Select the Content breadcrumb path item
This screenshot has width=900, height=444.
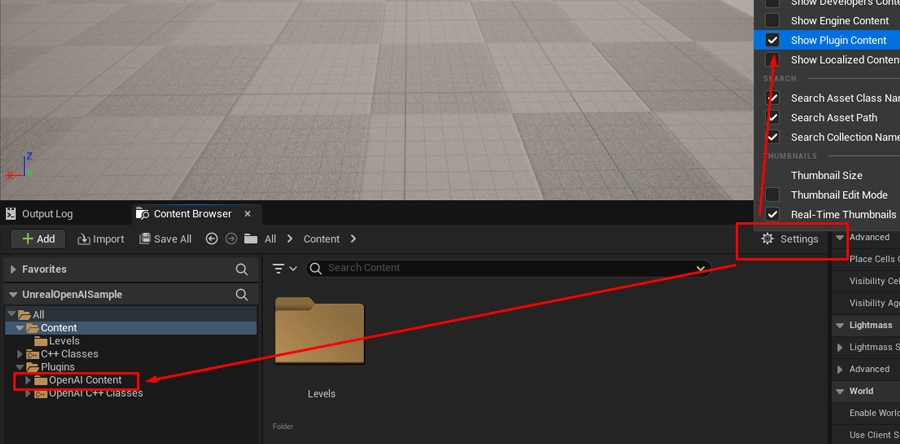(321, 239)
